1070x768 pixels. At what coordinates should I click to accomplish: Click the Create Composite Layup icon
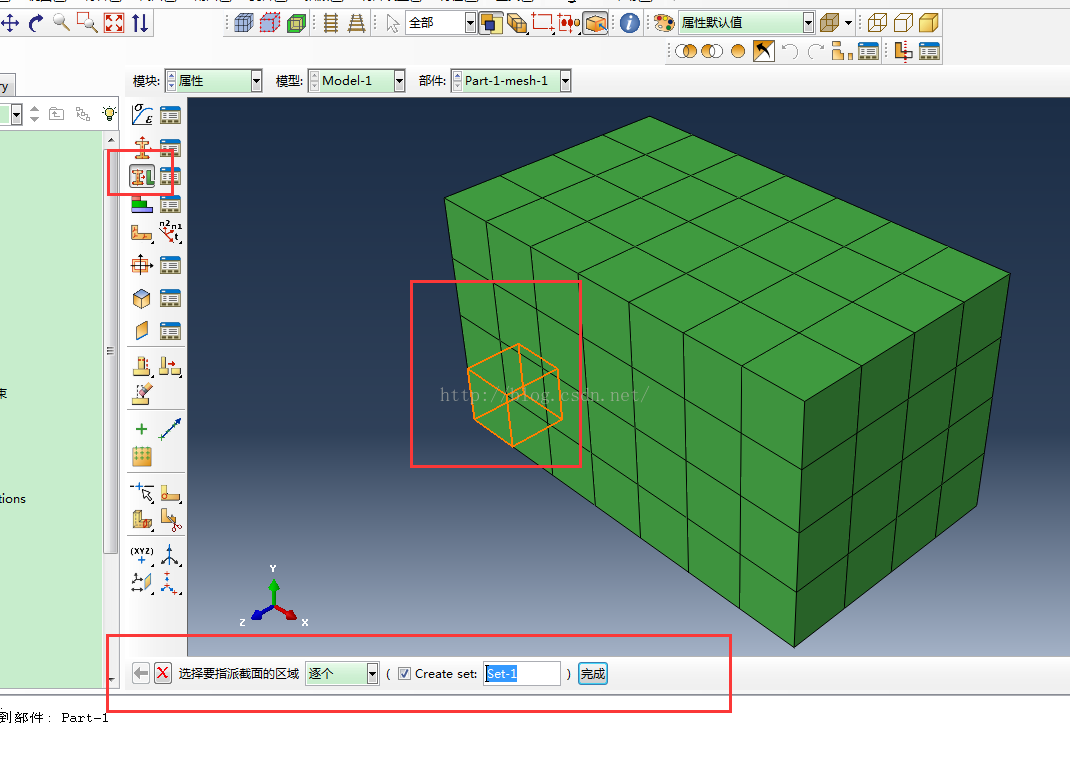(x=141, y=204)
